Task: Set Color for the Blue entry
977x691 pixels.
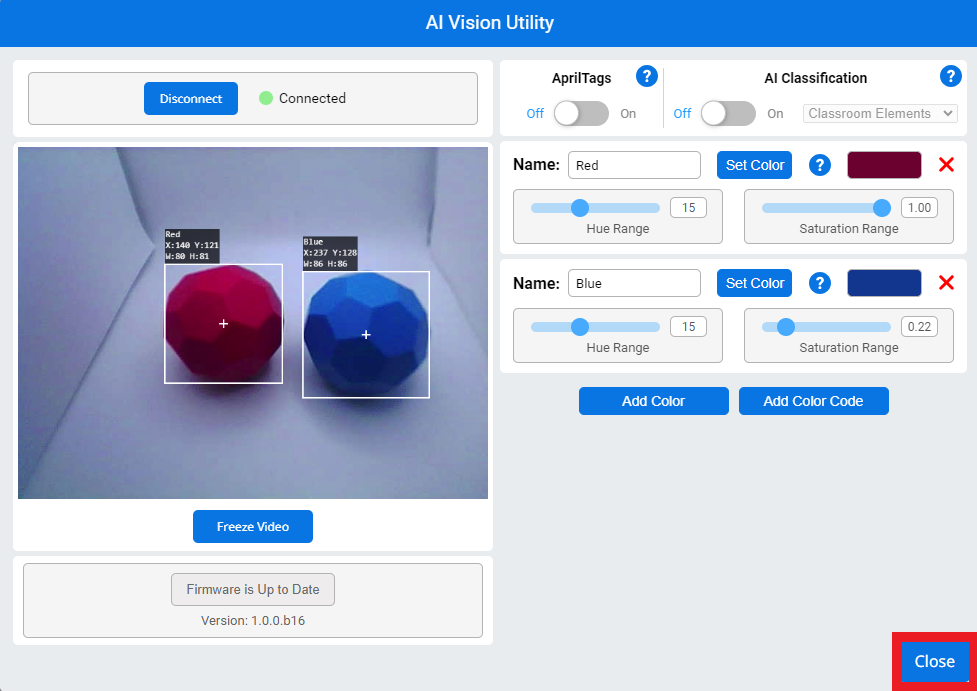Action: (754, 282)
